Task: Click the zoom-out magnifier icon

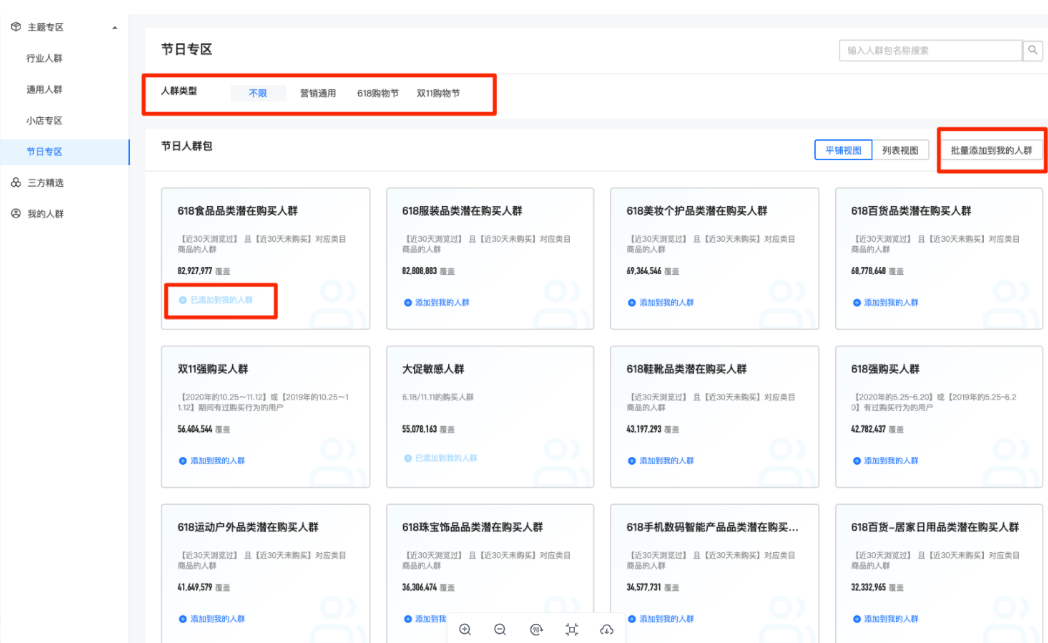Action: click(x=500, y=630)
